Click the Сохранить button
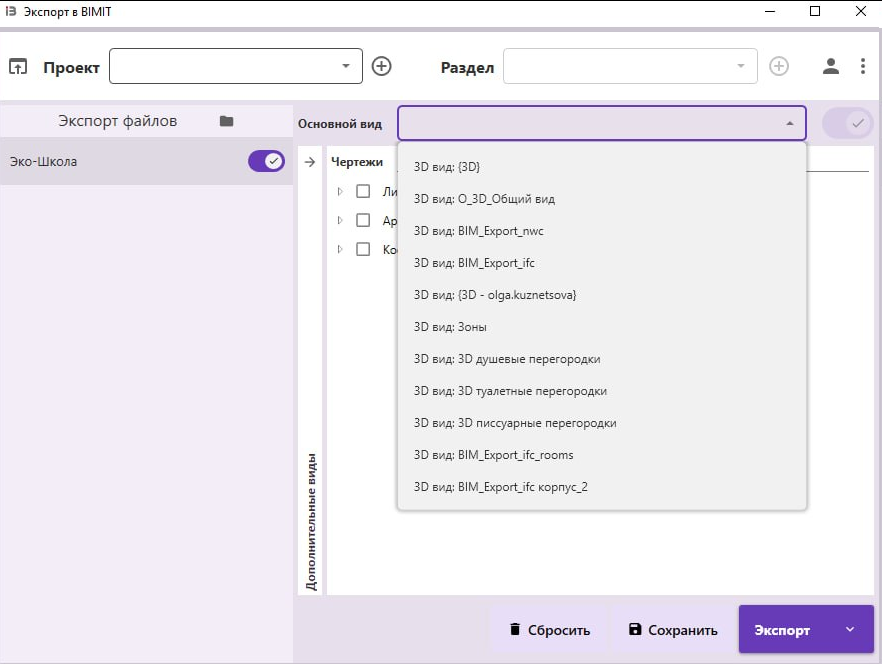Viewport: 882px width, 664px height. click(x=673, y=630)
